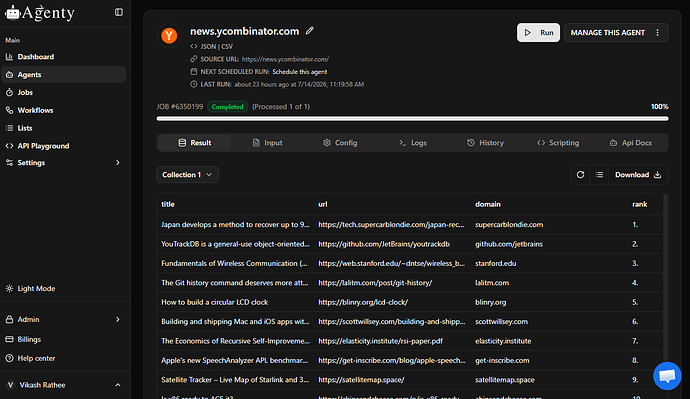Image resolution: width=690 pixels, height=399 pixels.
Task: Click the V user avatar
Action: click(11, 385)
